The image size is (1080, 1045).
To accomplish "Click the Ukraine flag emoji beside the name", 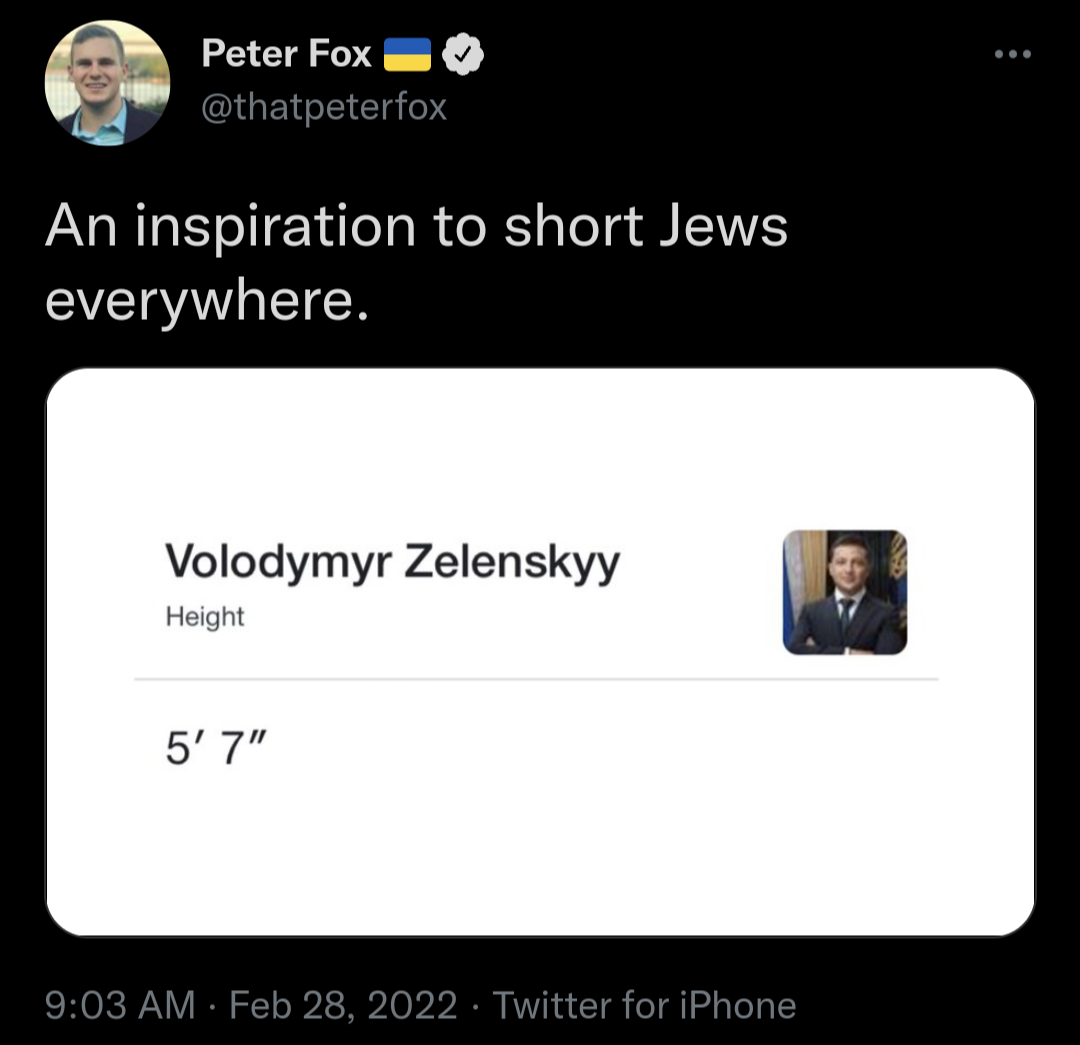I will (407, 55).
